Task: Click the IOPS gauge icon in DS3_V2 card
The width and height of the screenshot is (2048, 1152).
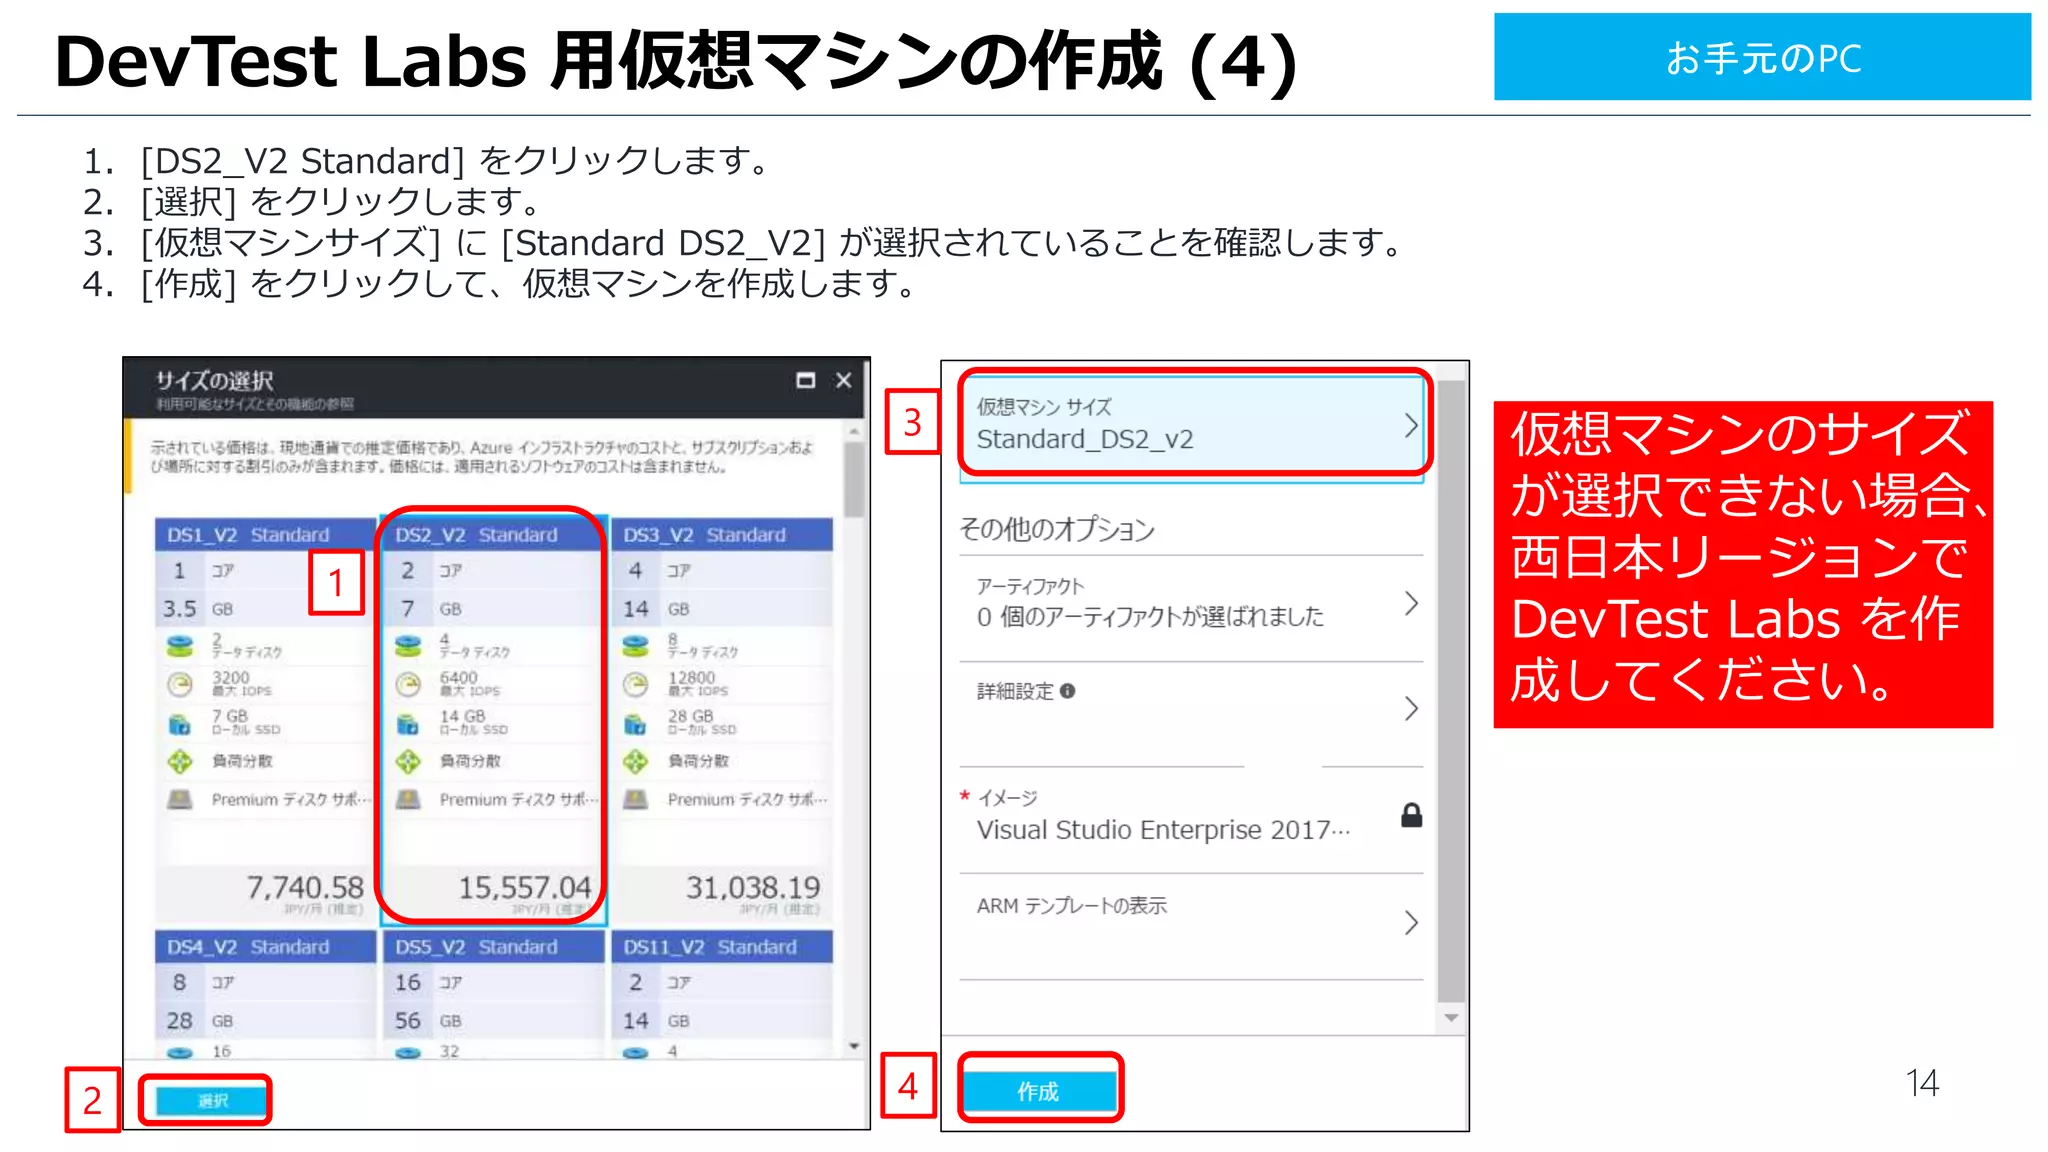Action: (x=636, y=685)
